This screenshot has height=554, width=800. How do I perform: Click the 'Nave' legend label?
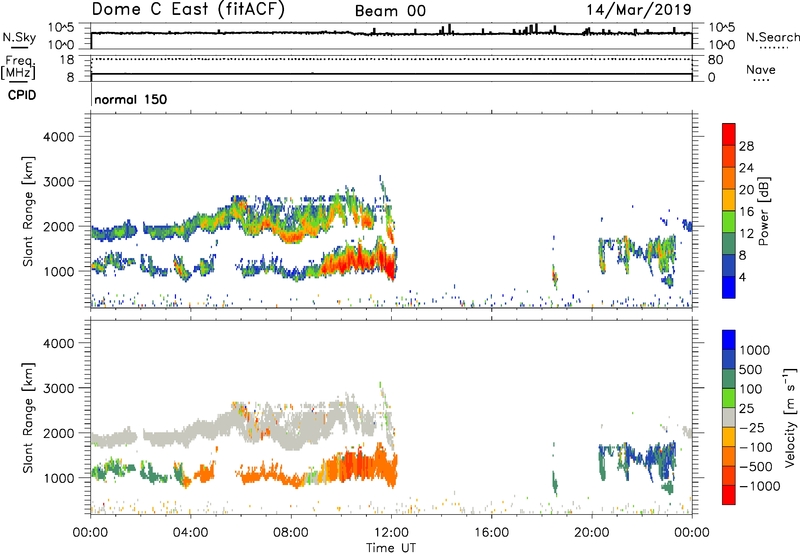click(x=761, y=69)
